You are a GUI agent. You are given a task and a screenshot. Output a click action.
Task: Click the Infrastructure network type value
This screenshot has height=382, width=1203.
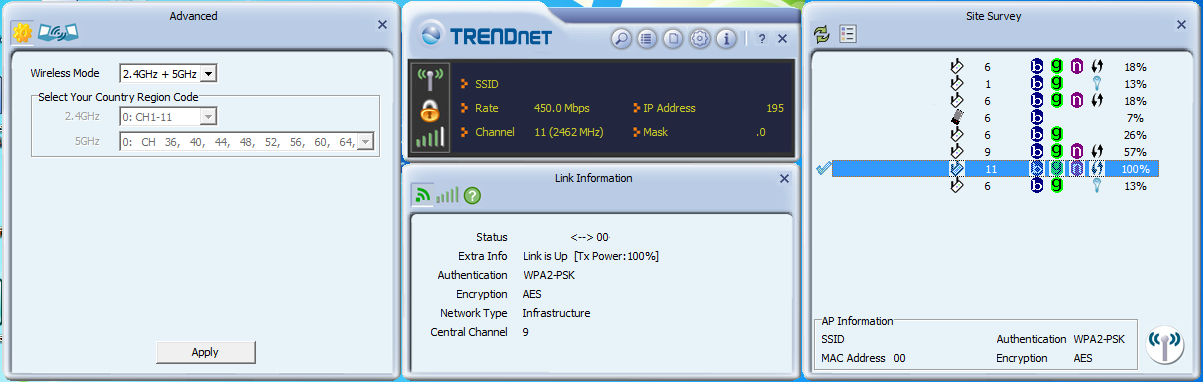tap(556, 313)
